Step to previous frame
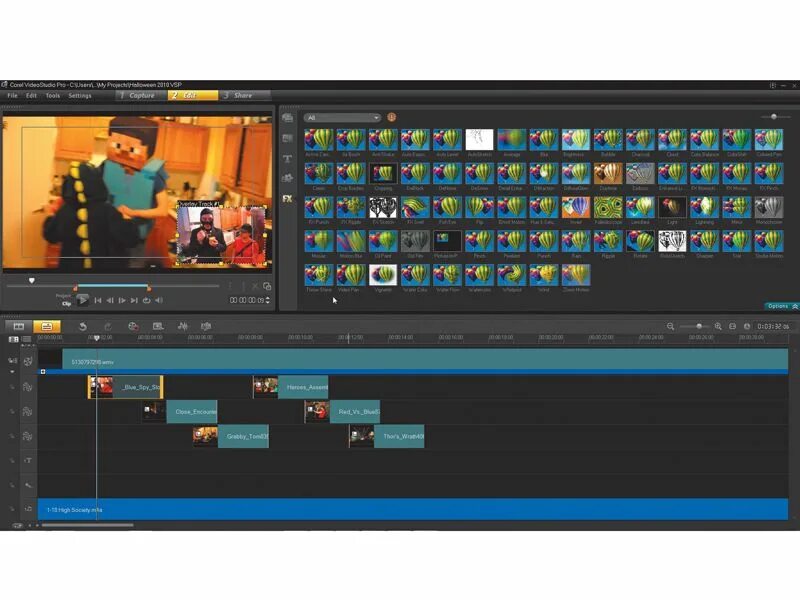This screenshot has height=600, width=800. click(x=110, y=301)
